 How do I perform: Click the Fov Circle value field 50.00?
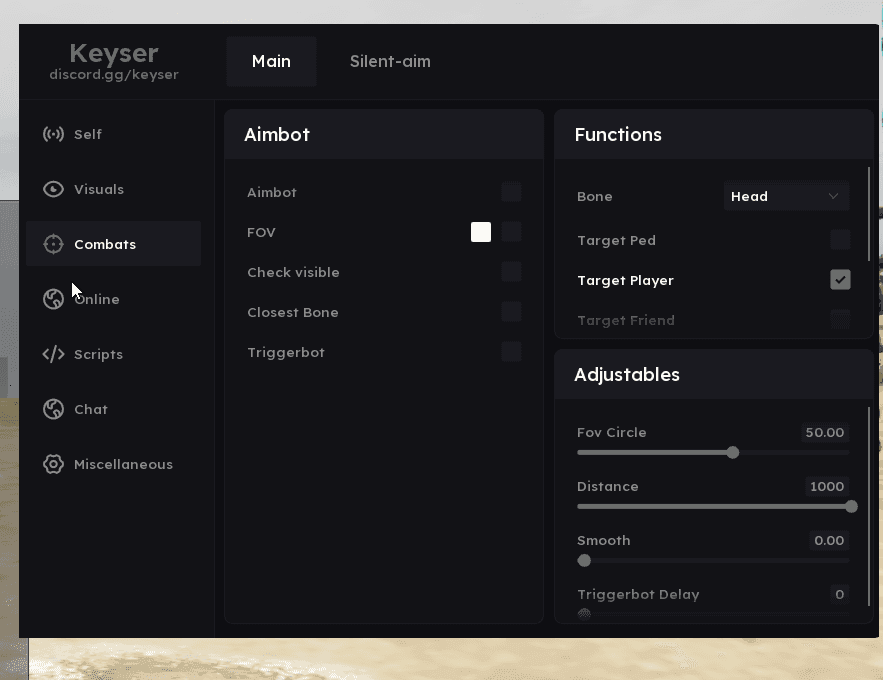pyautogui.click(x=825, y=433)
